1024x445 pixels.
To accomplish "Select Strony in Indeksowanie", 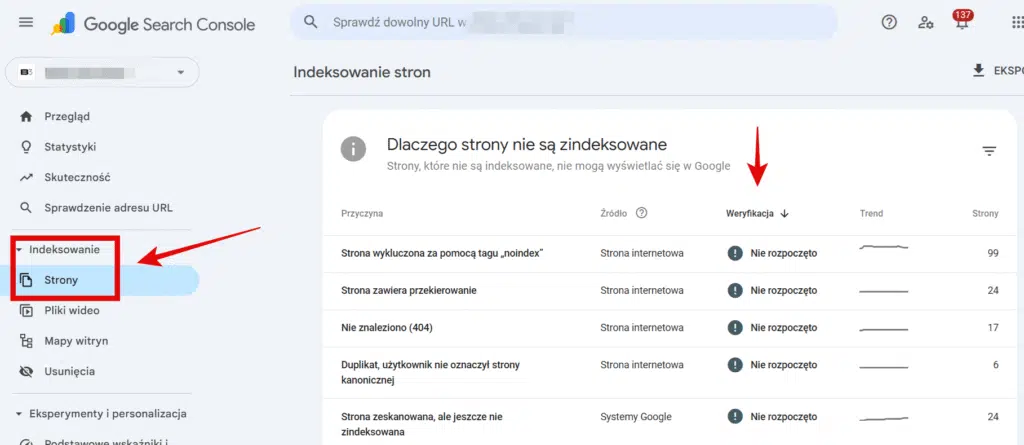I will tap(101, 280).
